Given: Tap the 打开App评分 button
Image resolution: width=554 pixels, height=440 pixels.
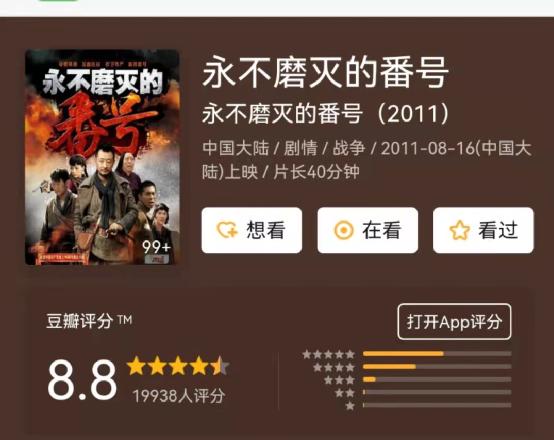Looking at the screenshot, I should click(454, 322).
